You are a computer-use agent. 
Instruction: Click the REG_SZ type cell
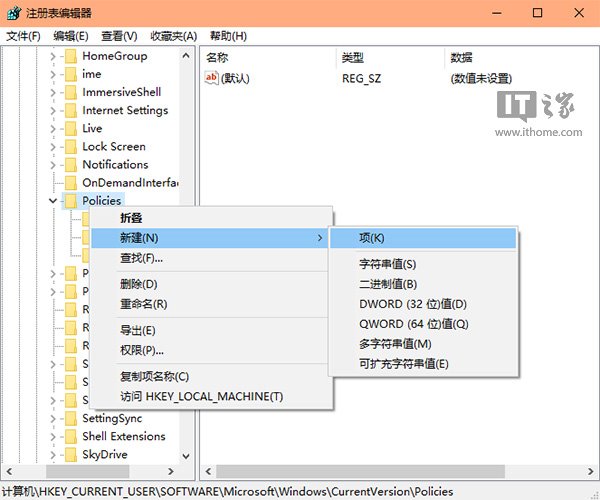[x=361, y=78]
